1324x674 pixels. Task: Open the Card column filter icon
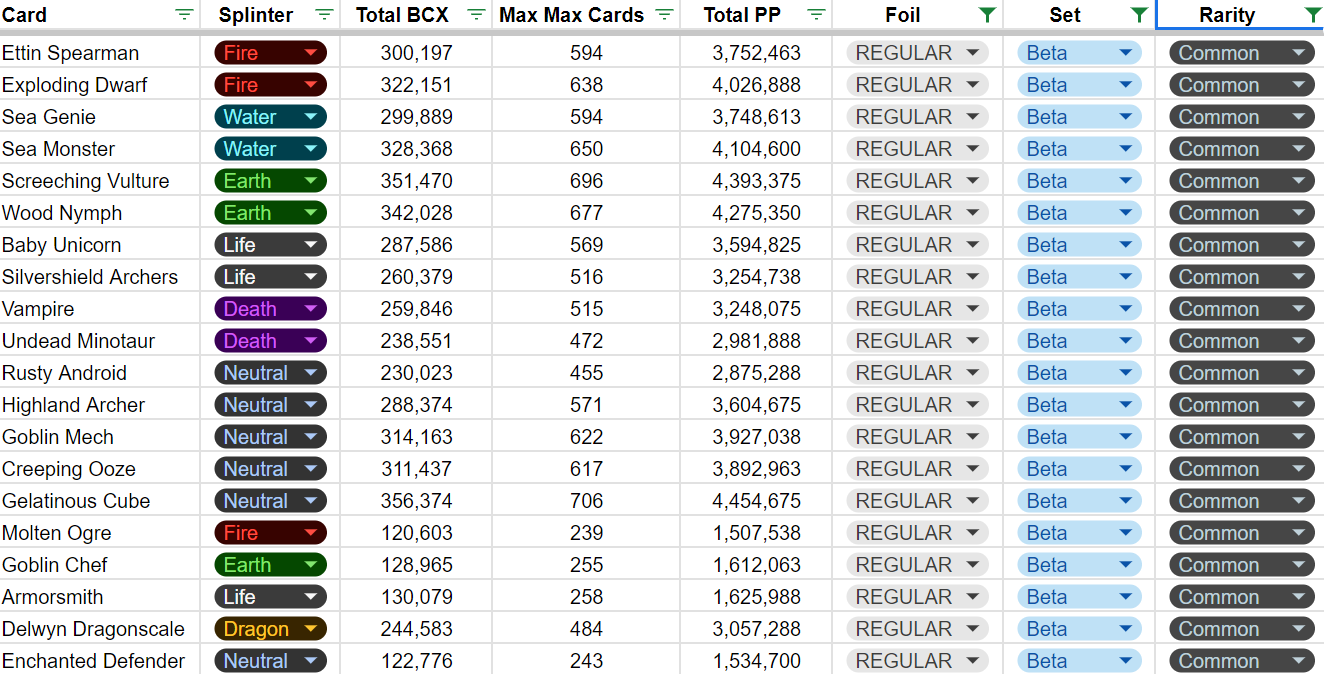[x=184, y=15]
